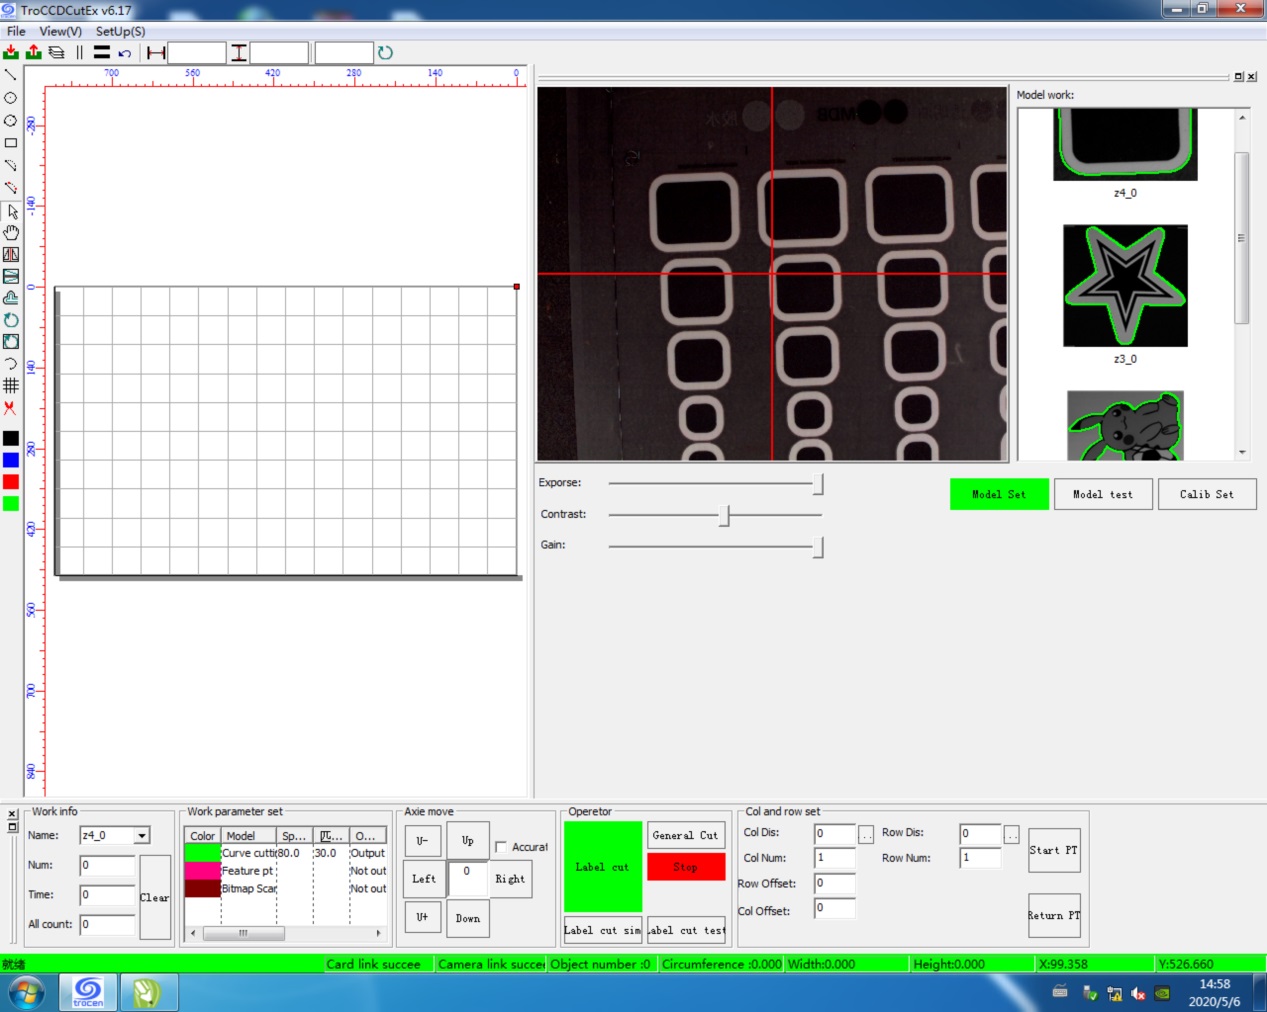1267x1012 pixels.
Task: Enable Output for the Feature pt model
Action: coord(366,870)
